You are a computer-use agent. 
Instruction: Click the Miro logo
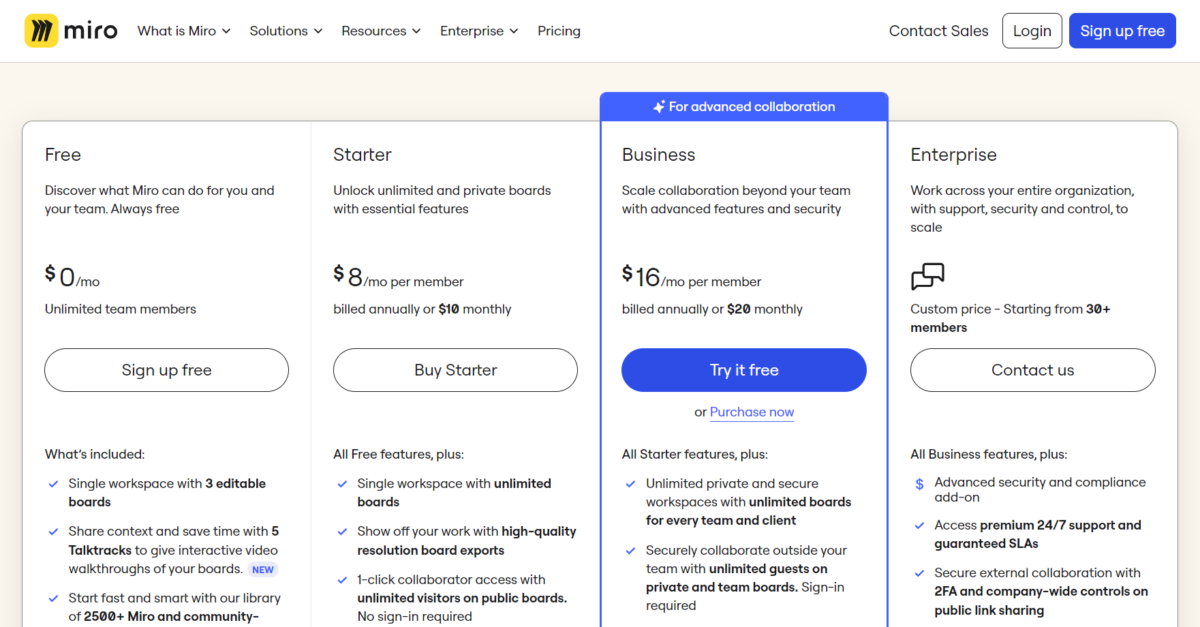tap(70, 30)
